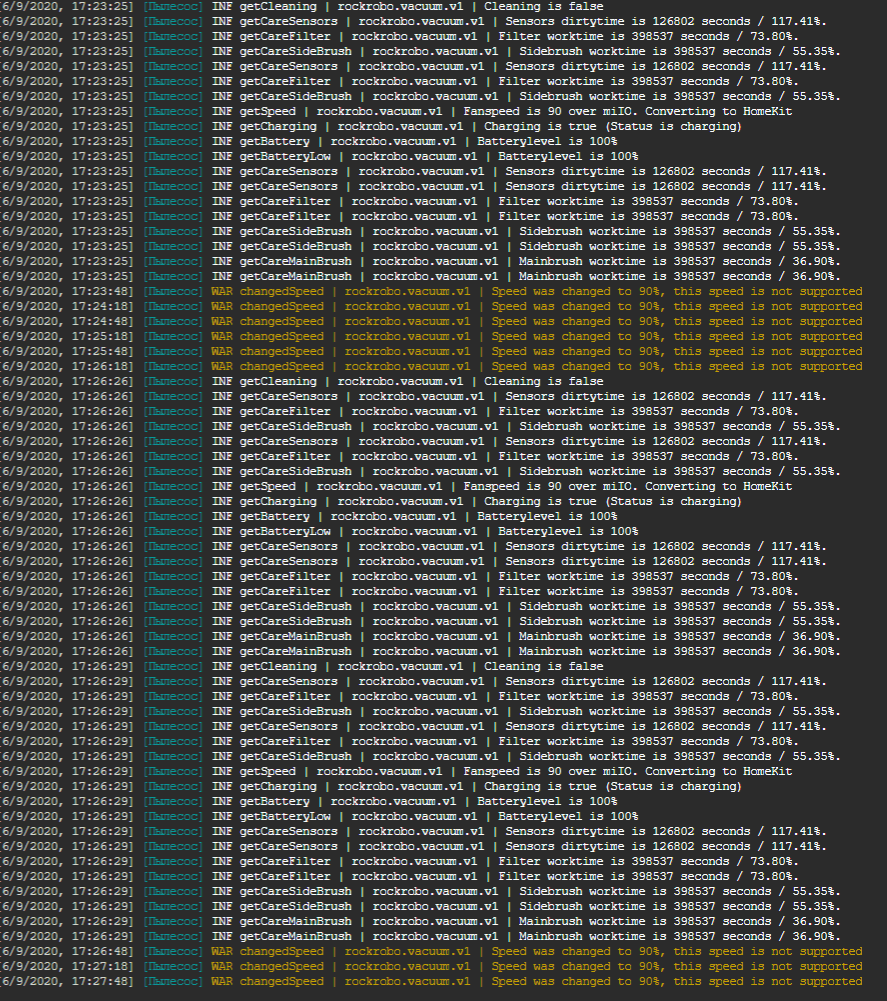Select the 17:26:18 changedSpeed warning line
This screenshot has height=1001, width=887.
[431, 366]
